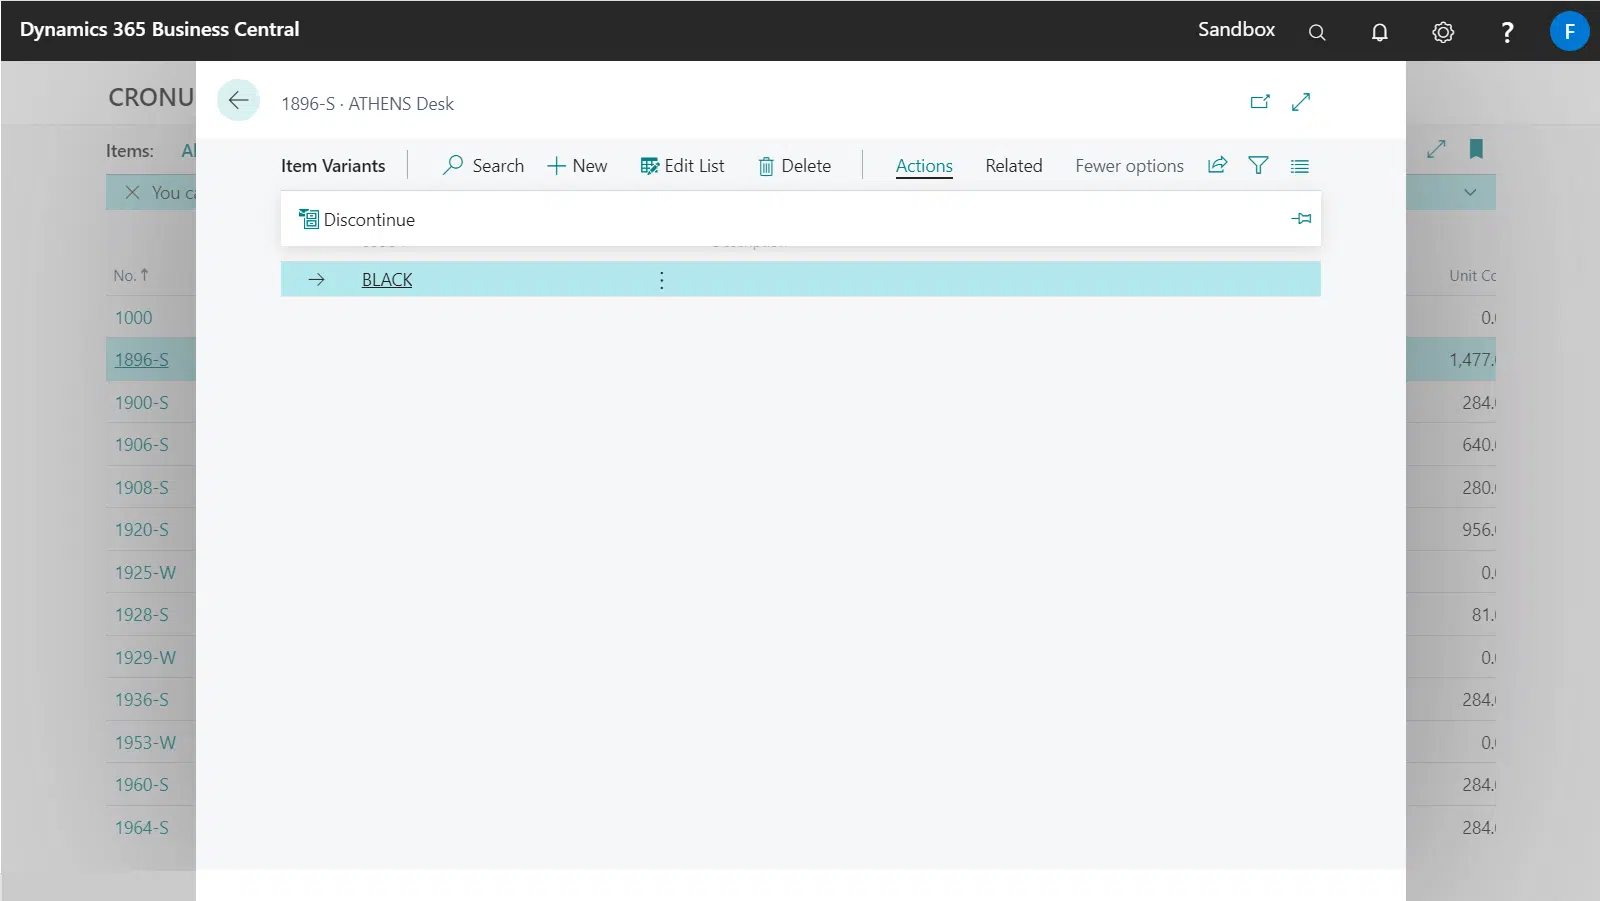
Task: Open page in new window icon
Action: 1260,102
